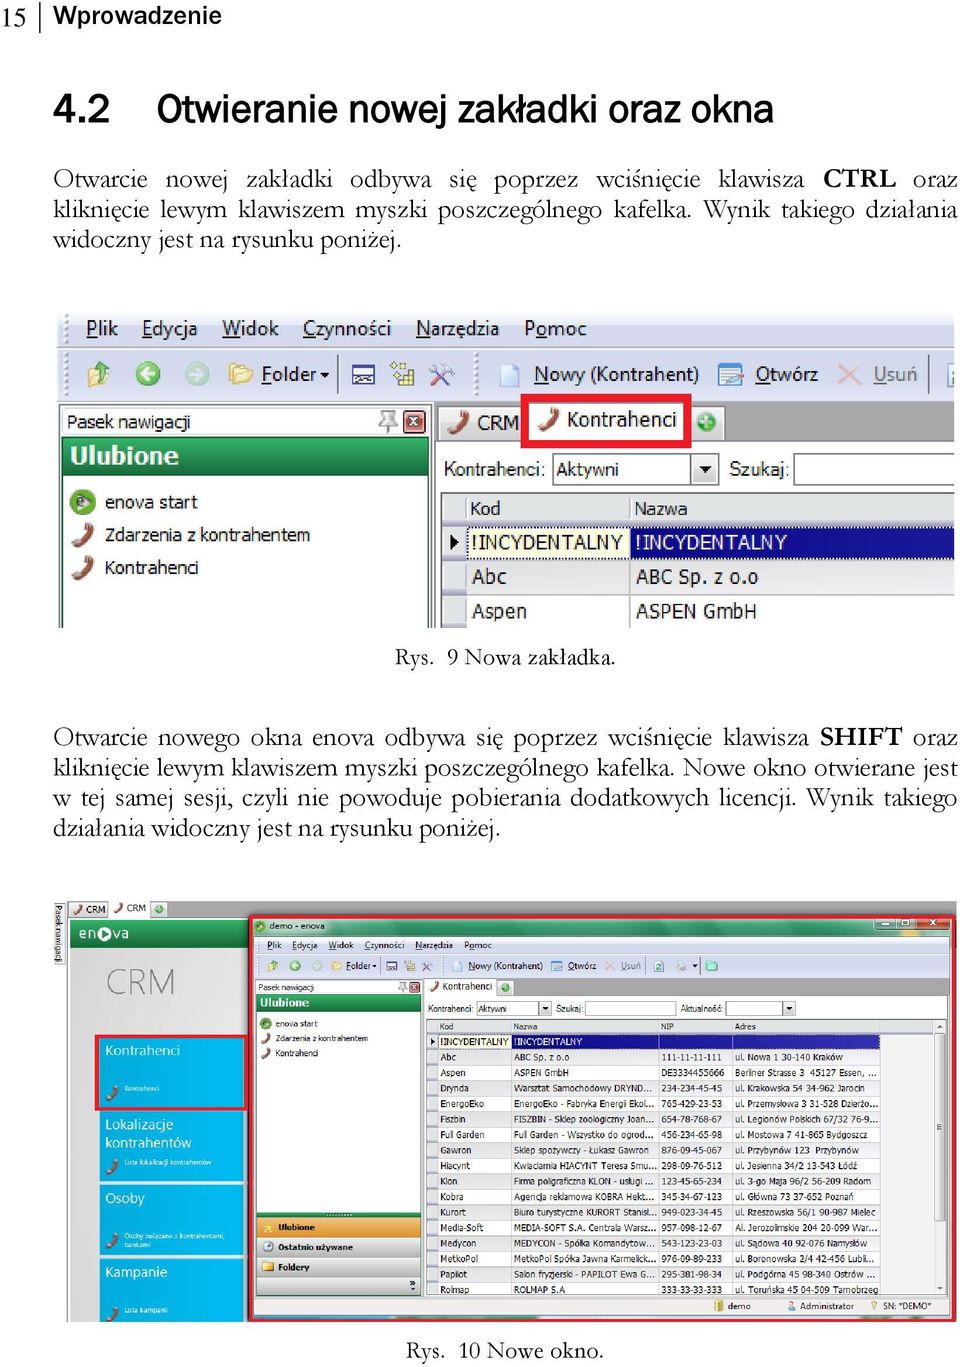Select the ASPEN GmbH row in figure 9

tap(697, 611)
